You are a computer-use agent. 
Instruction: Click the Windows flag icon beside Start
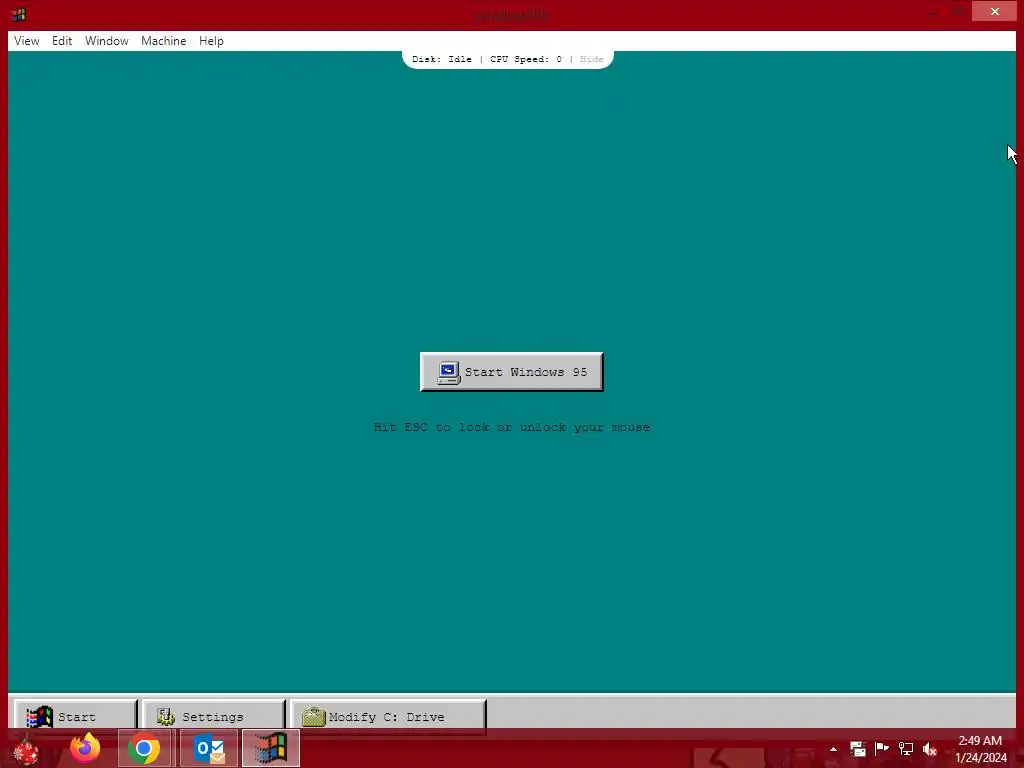tap(39, 716)
